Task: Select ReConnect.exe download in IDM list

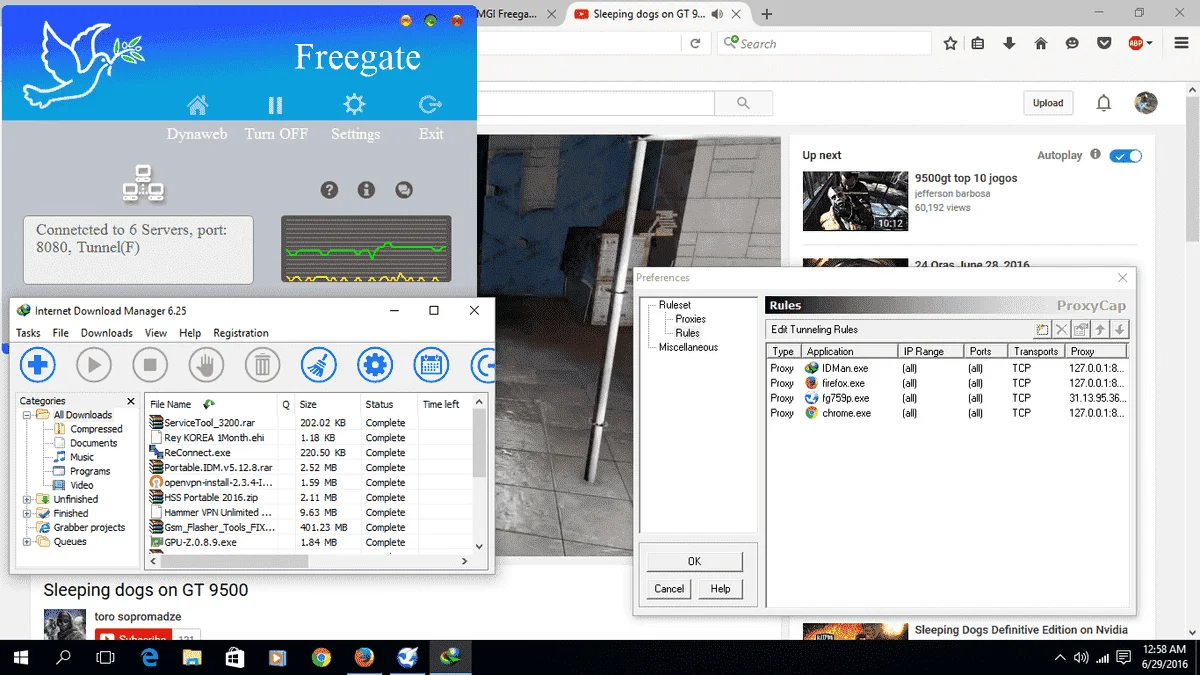Action: (309, 452)
